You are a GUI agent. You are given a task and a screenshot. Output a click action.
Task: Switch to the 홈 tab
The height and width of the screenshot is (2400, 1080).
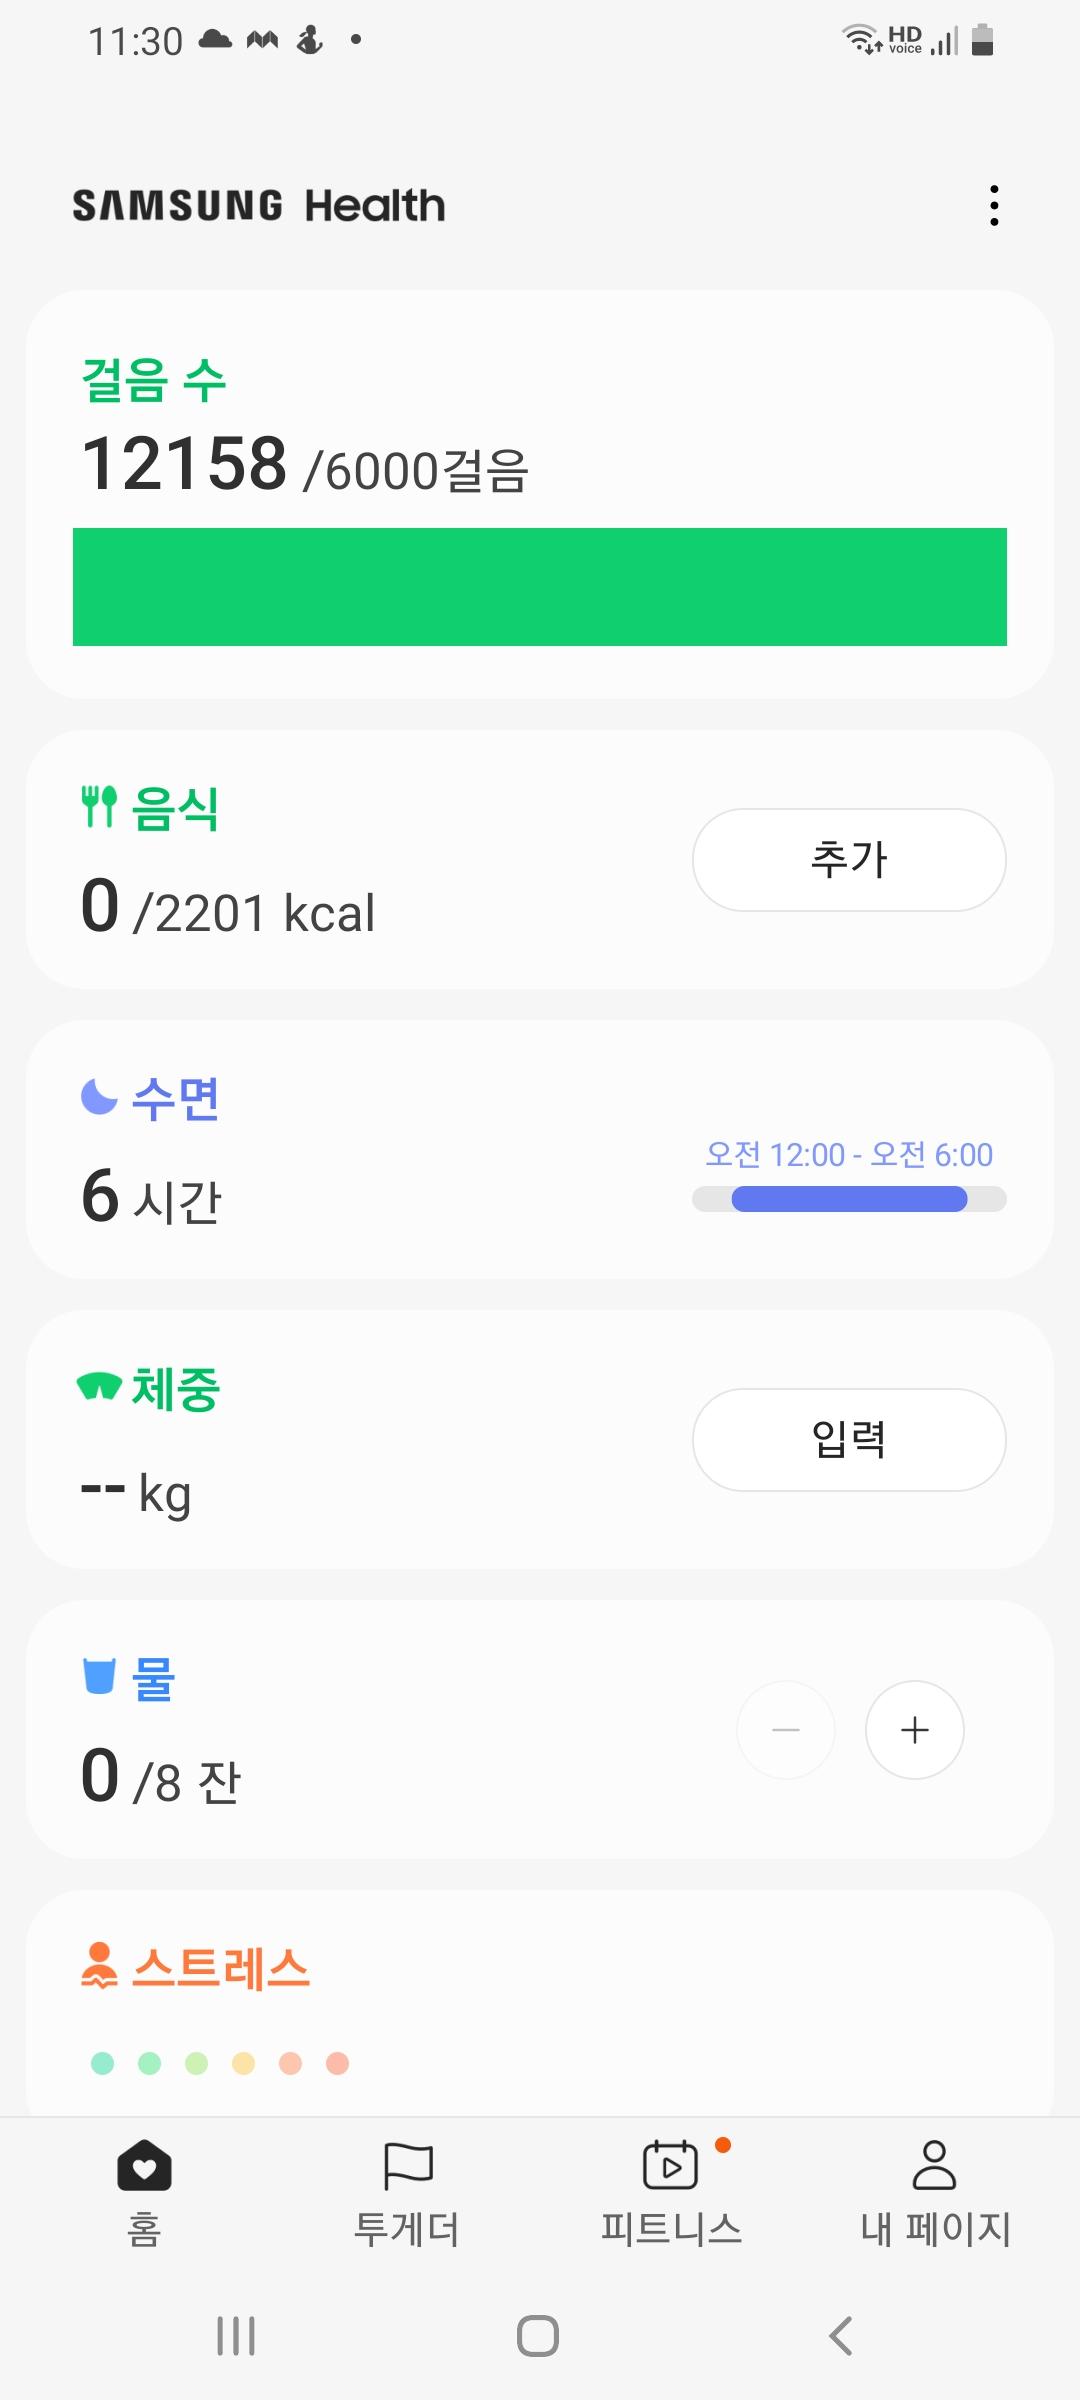click(144, 2190)
